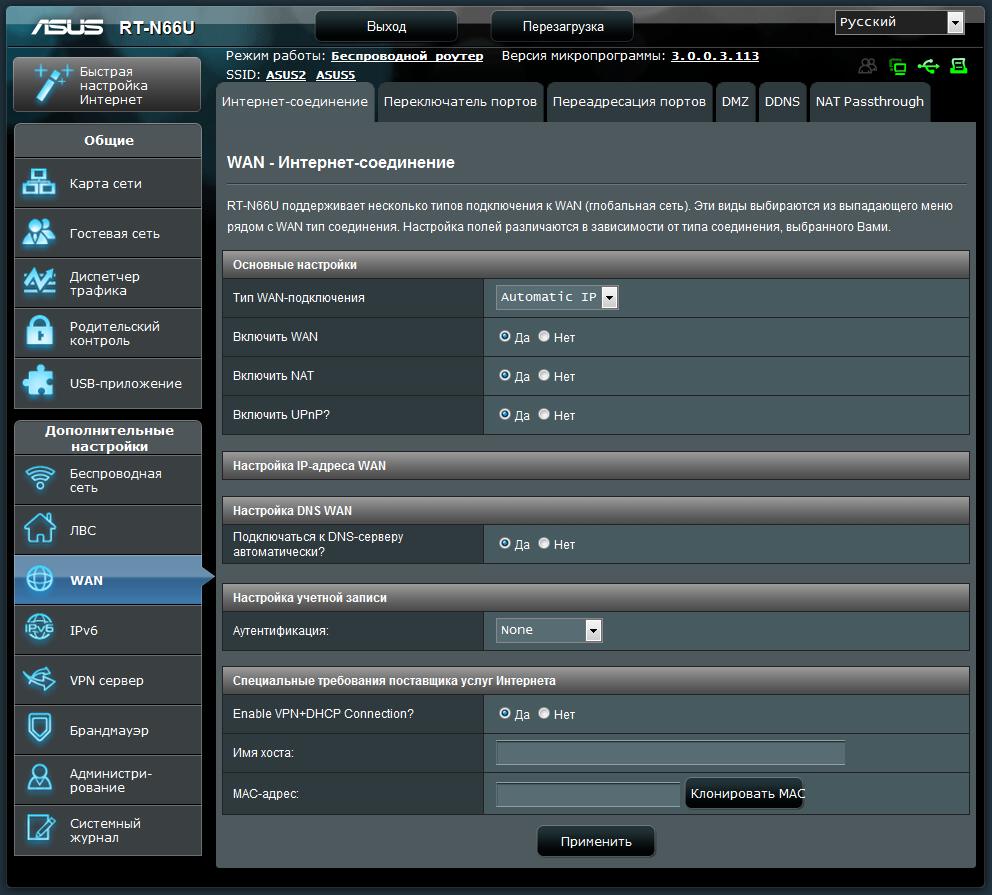Click the Клонировать MAC button
This screenshot has height=895, width=992.
pyautogui.click(x=745, y=793)
